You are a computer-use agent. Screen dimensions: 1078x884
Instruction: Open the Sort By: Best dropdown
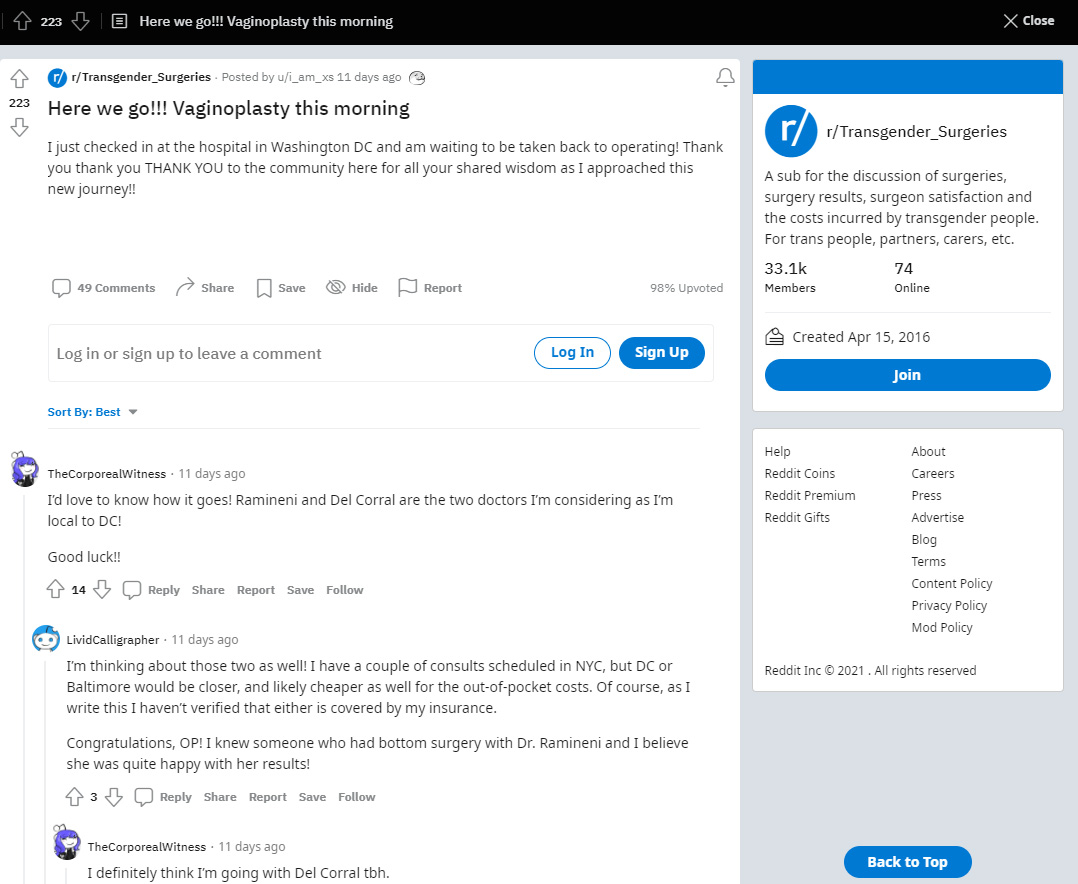92,412
